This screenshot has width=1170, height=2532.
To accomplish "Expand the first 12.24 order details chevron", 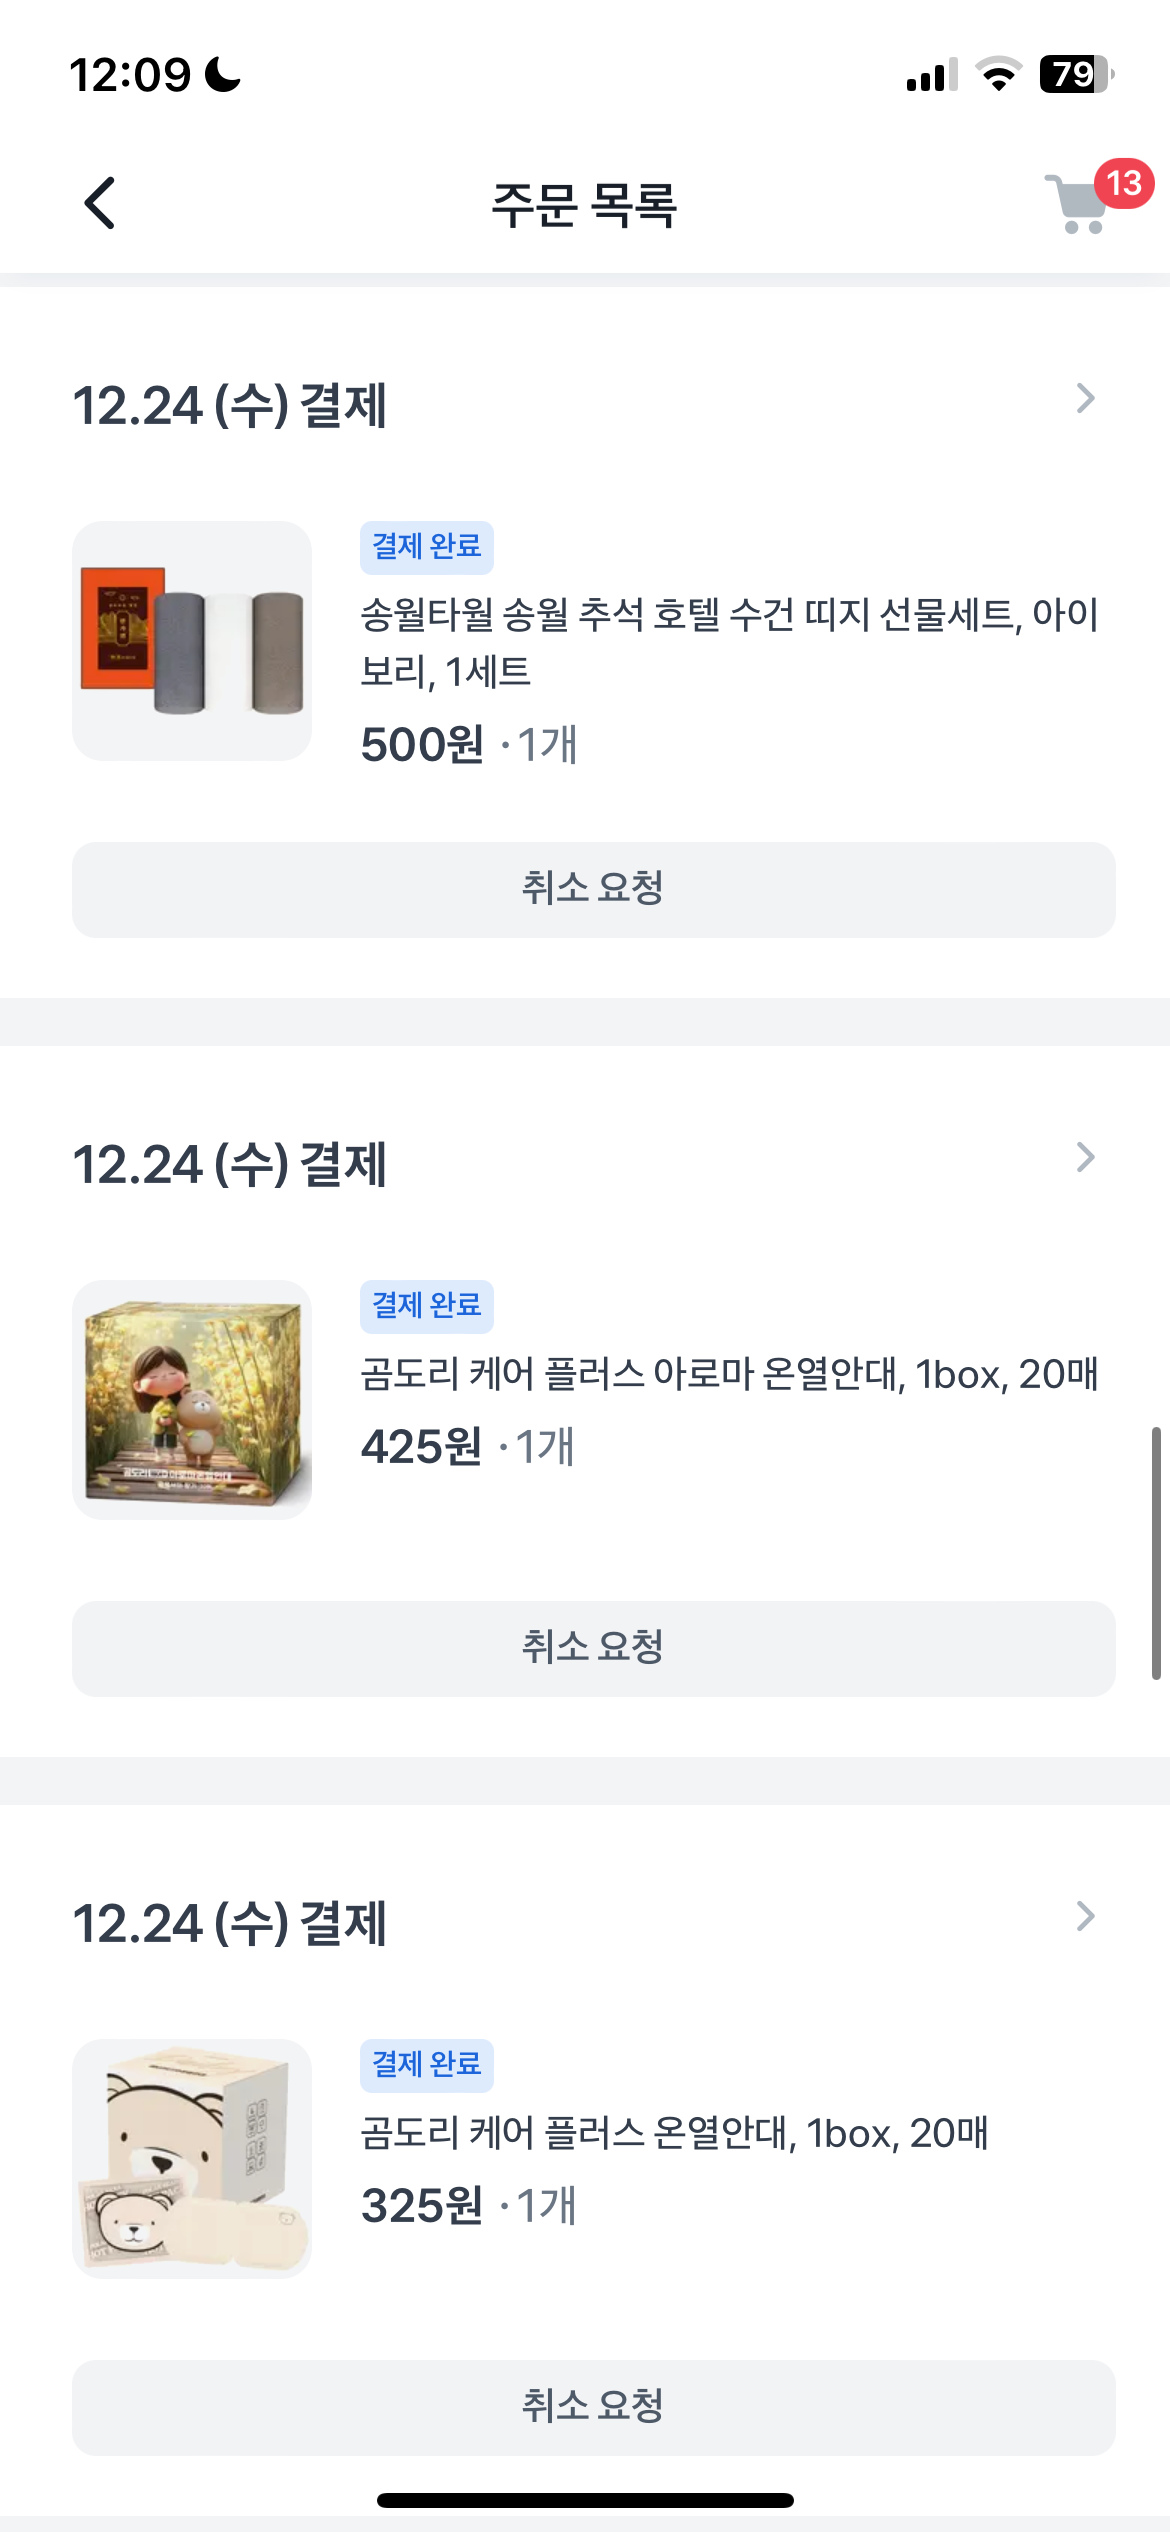I will click(x=1085, y=399).
